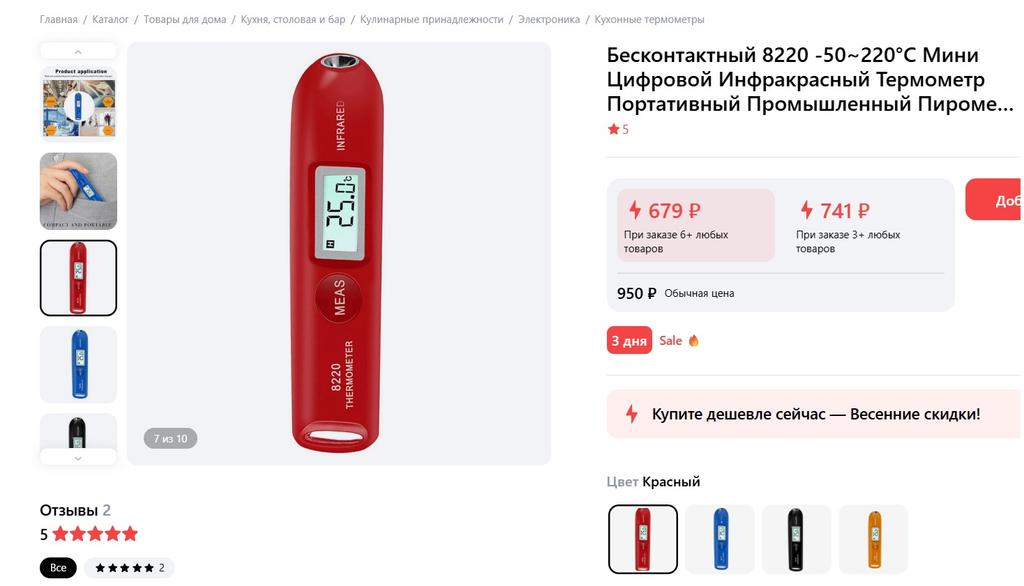Select the blue thermometer thumbnail

[78, 364]
